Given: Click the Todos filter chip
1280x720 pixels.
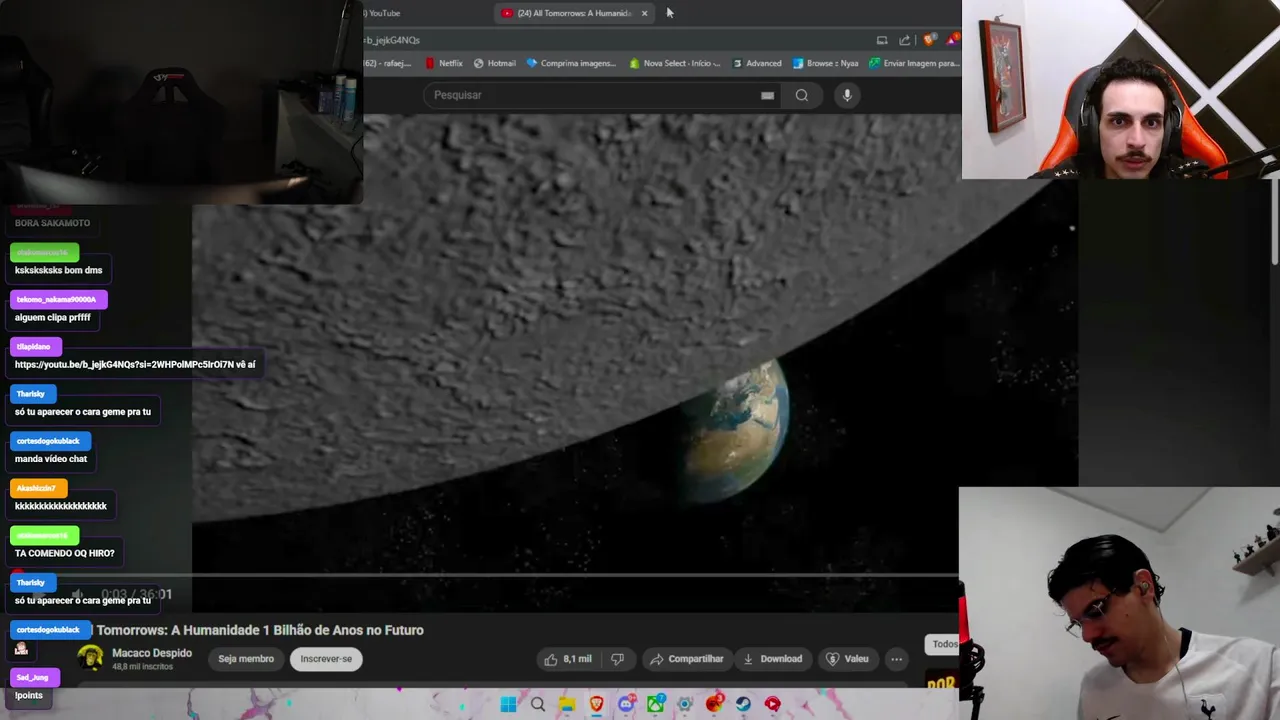Looking at the screenshot, I should click(944, 644).
